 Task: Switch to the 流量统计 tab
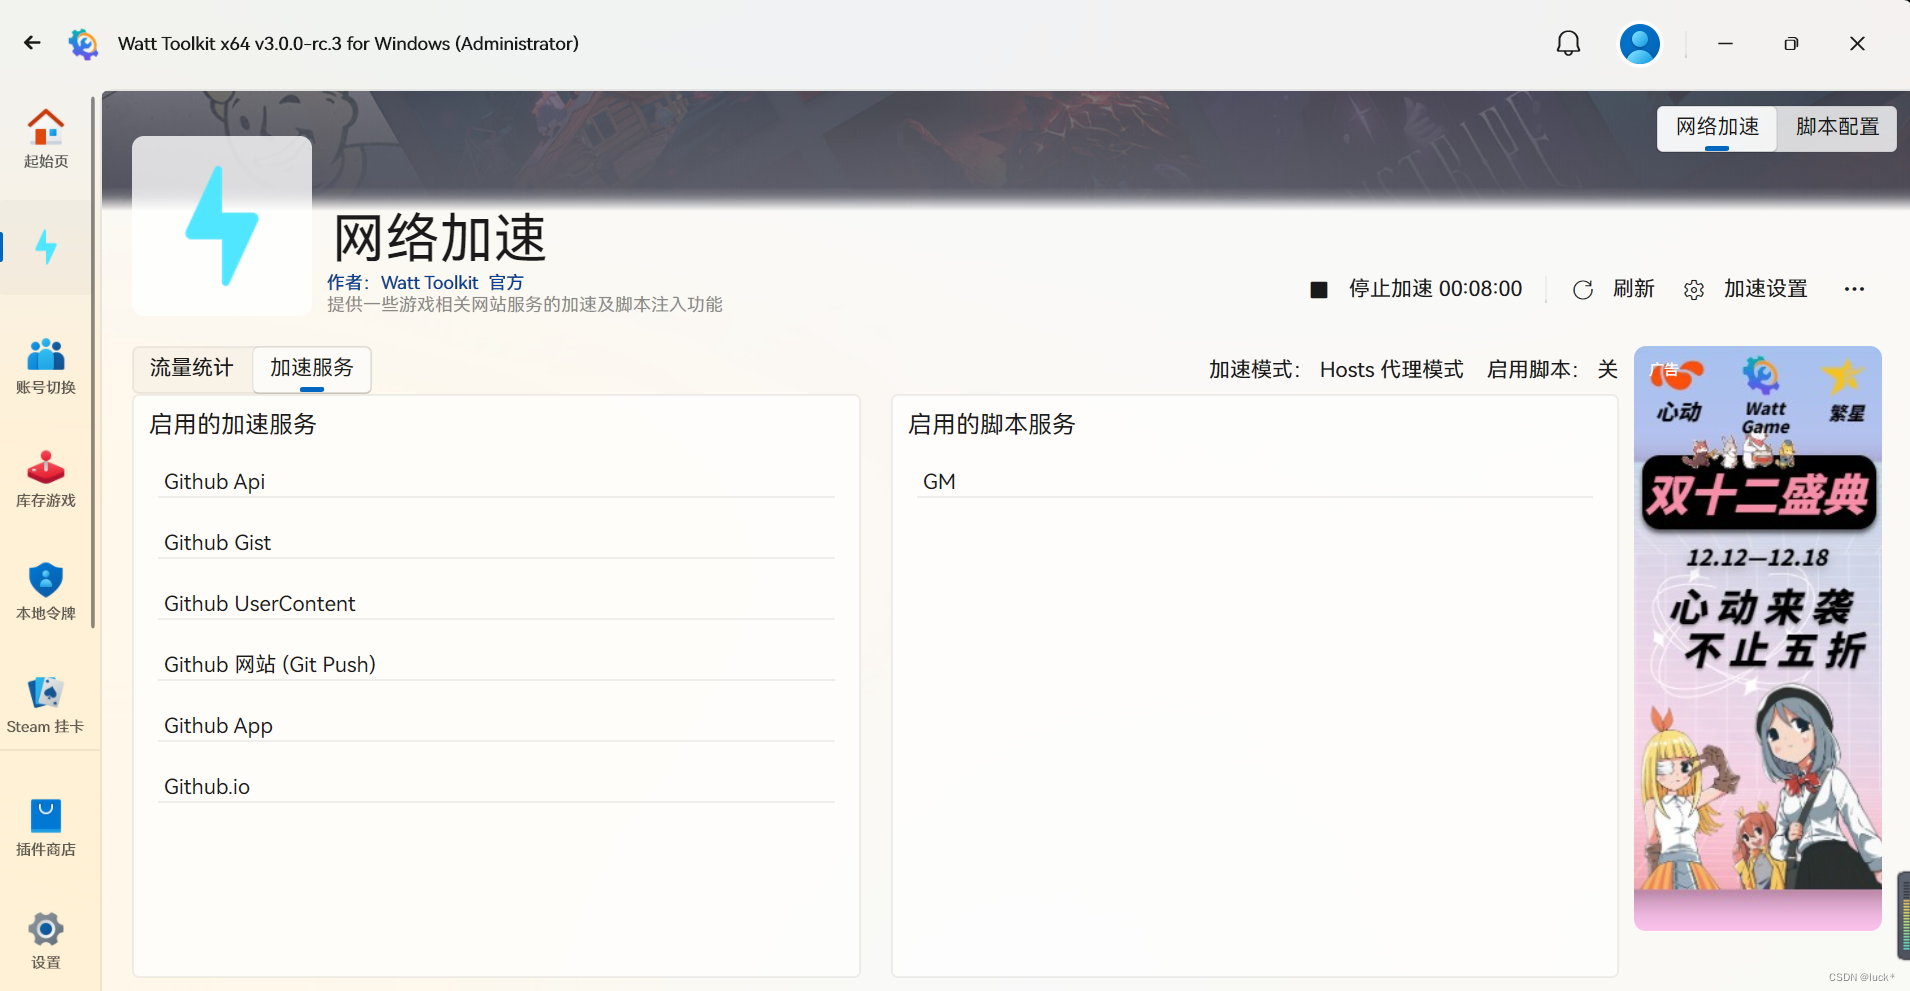pyautogui.click(x=190, y=368)
